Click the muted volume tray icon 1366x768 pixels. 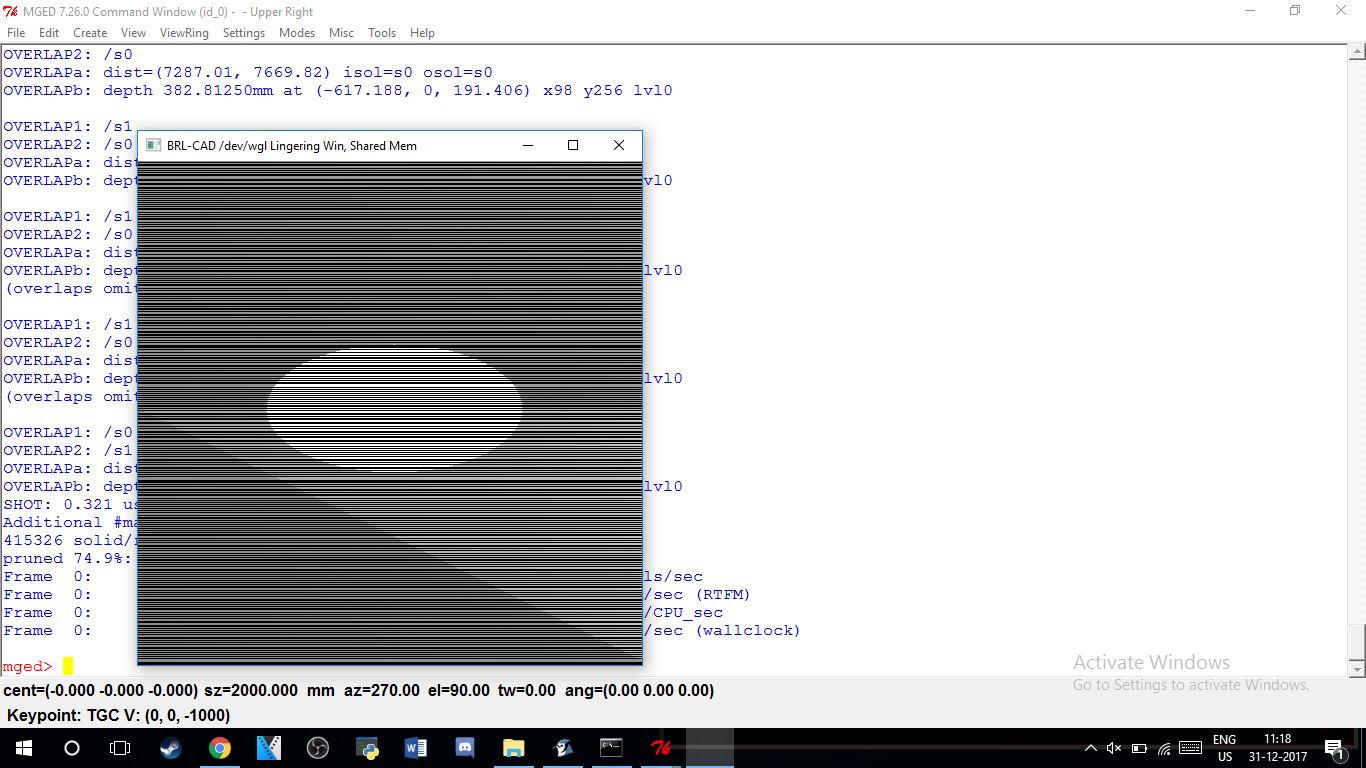[1114, 748]
